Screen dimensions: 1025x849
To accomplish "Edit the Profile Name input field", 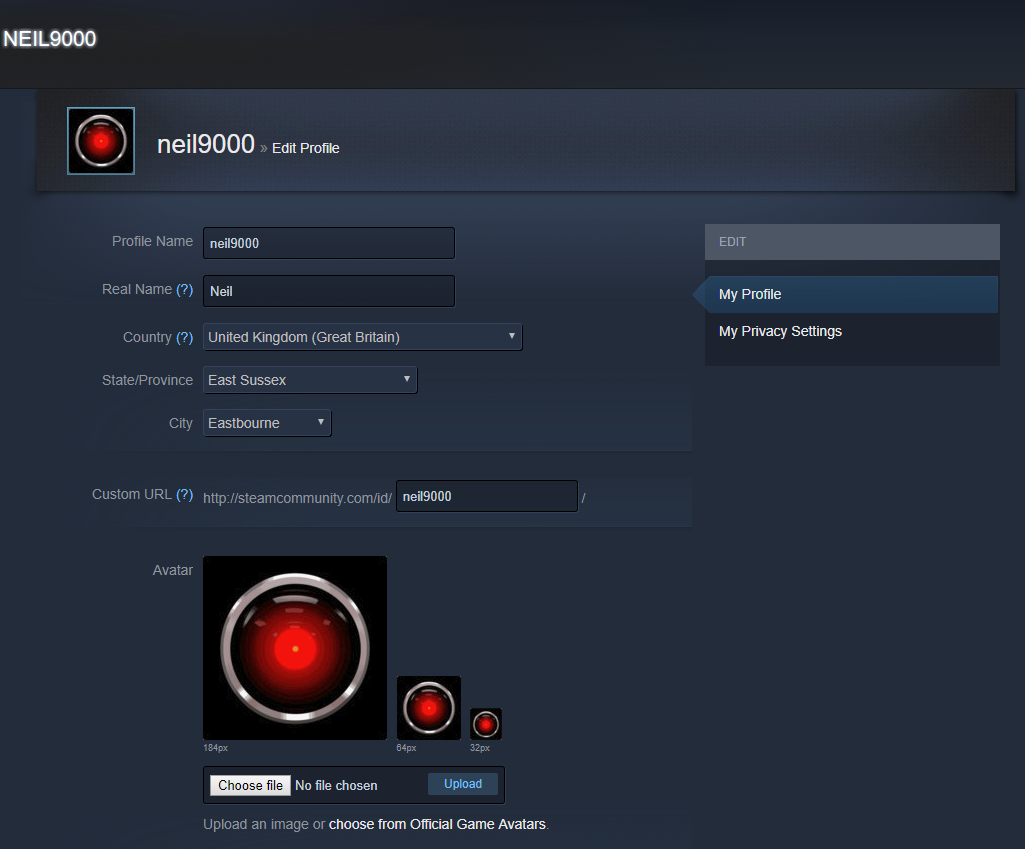I will pos(328,243).
